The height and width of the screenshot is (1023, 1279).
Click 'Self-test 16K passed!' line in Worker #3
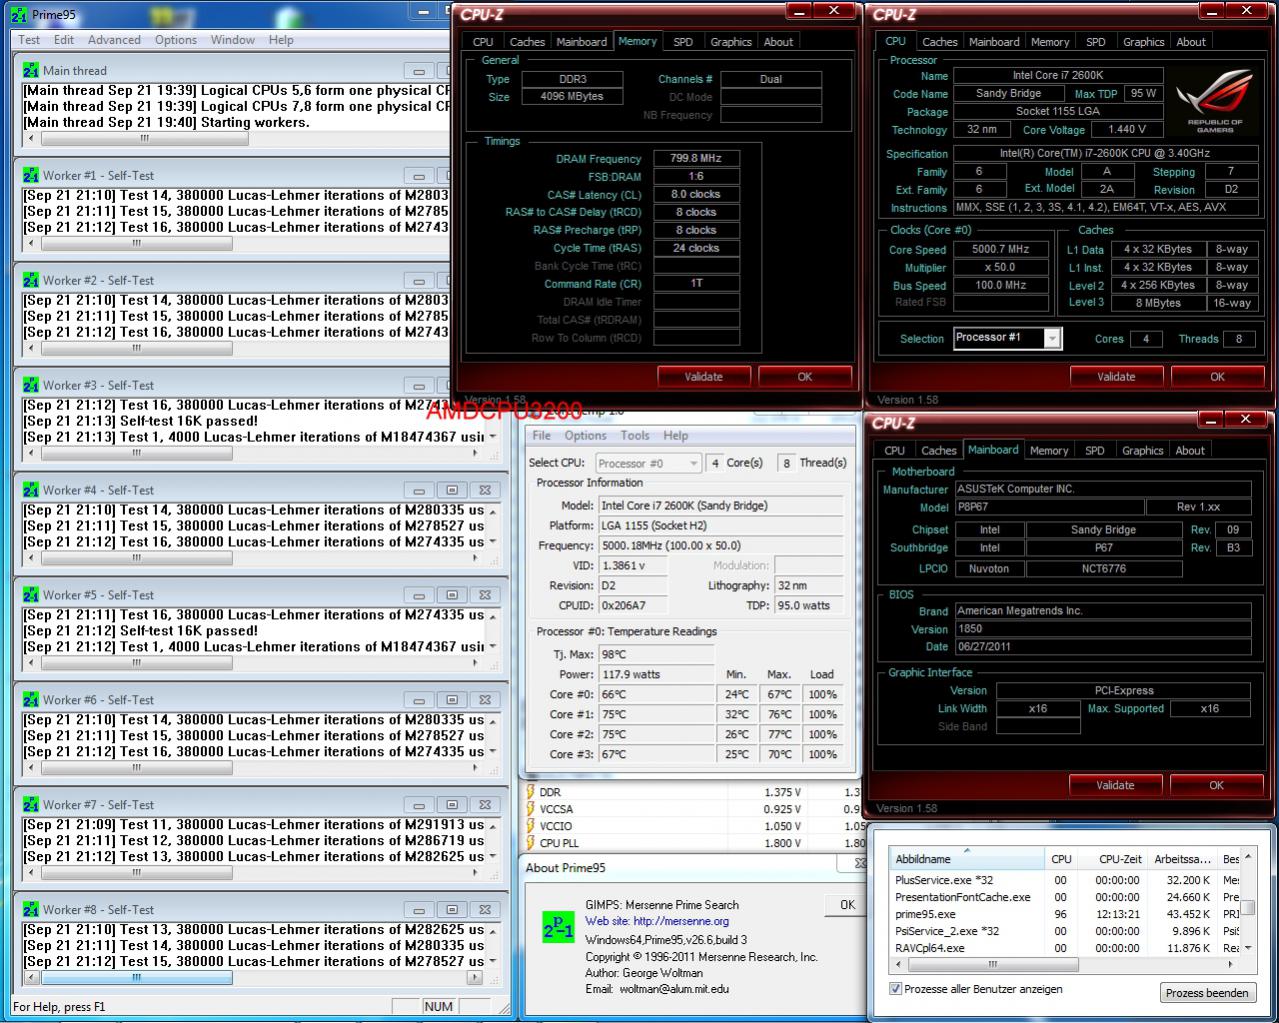click(x=189, y=421)
